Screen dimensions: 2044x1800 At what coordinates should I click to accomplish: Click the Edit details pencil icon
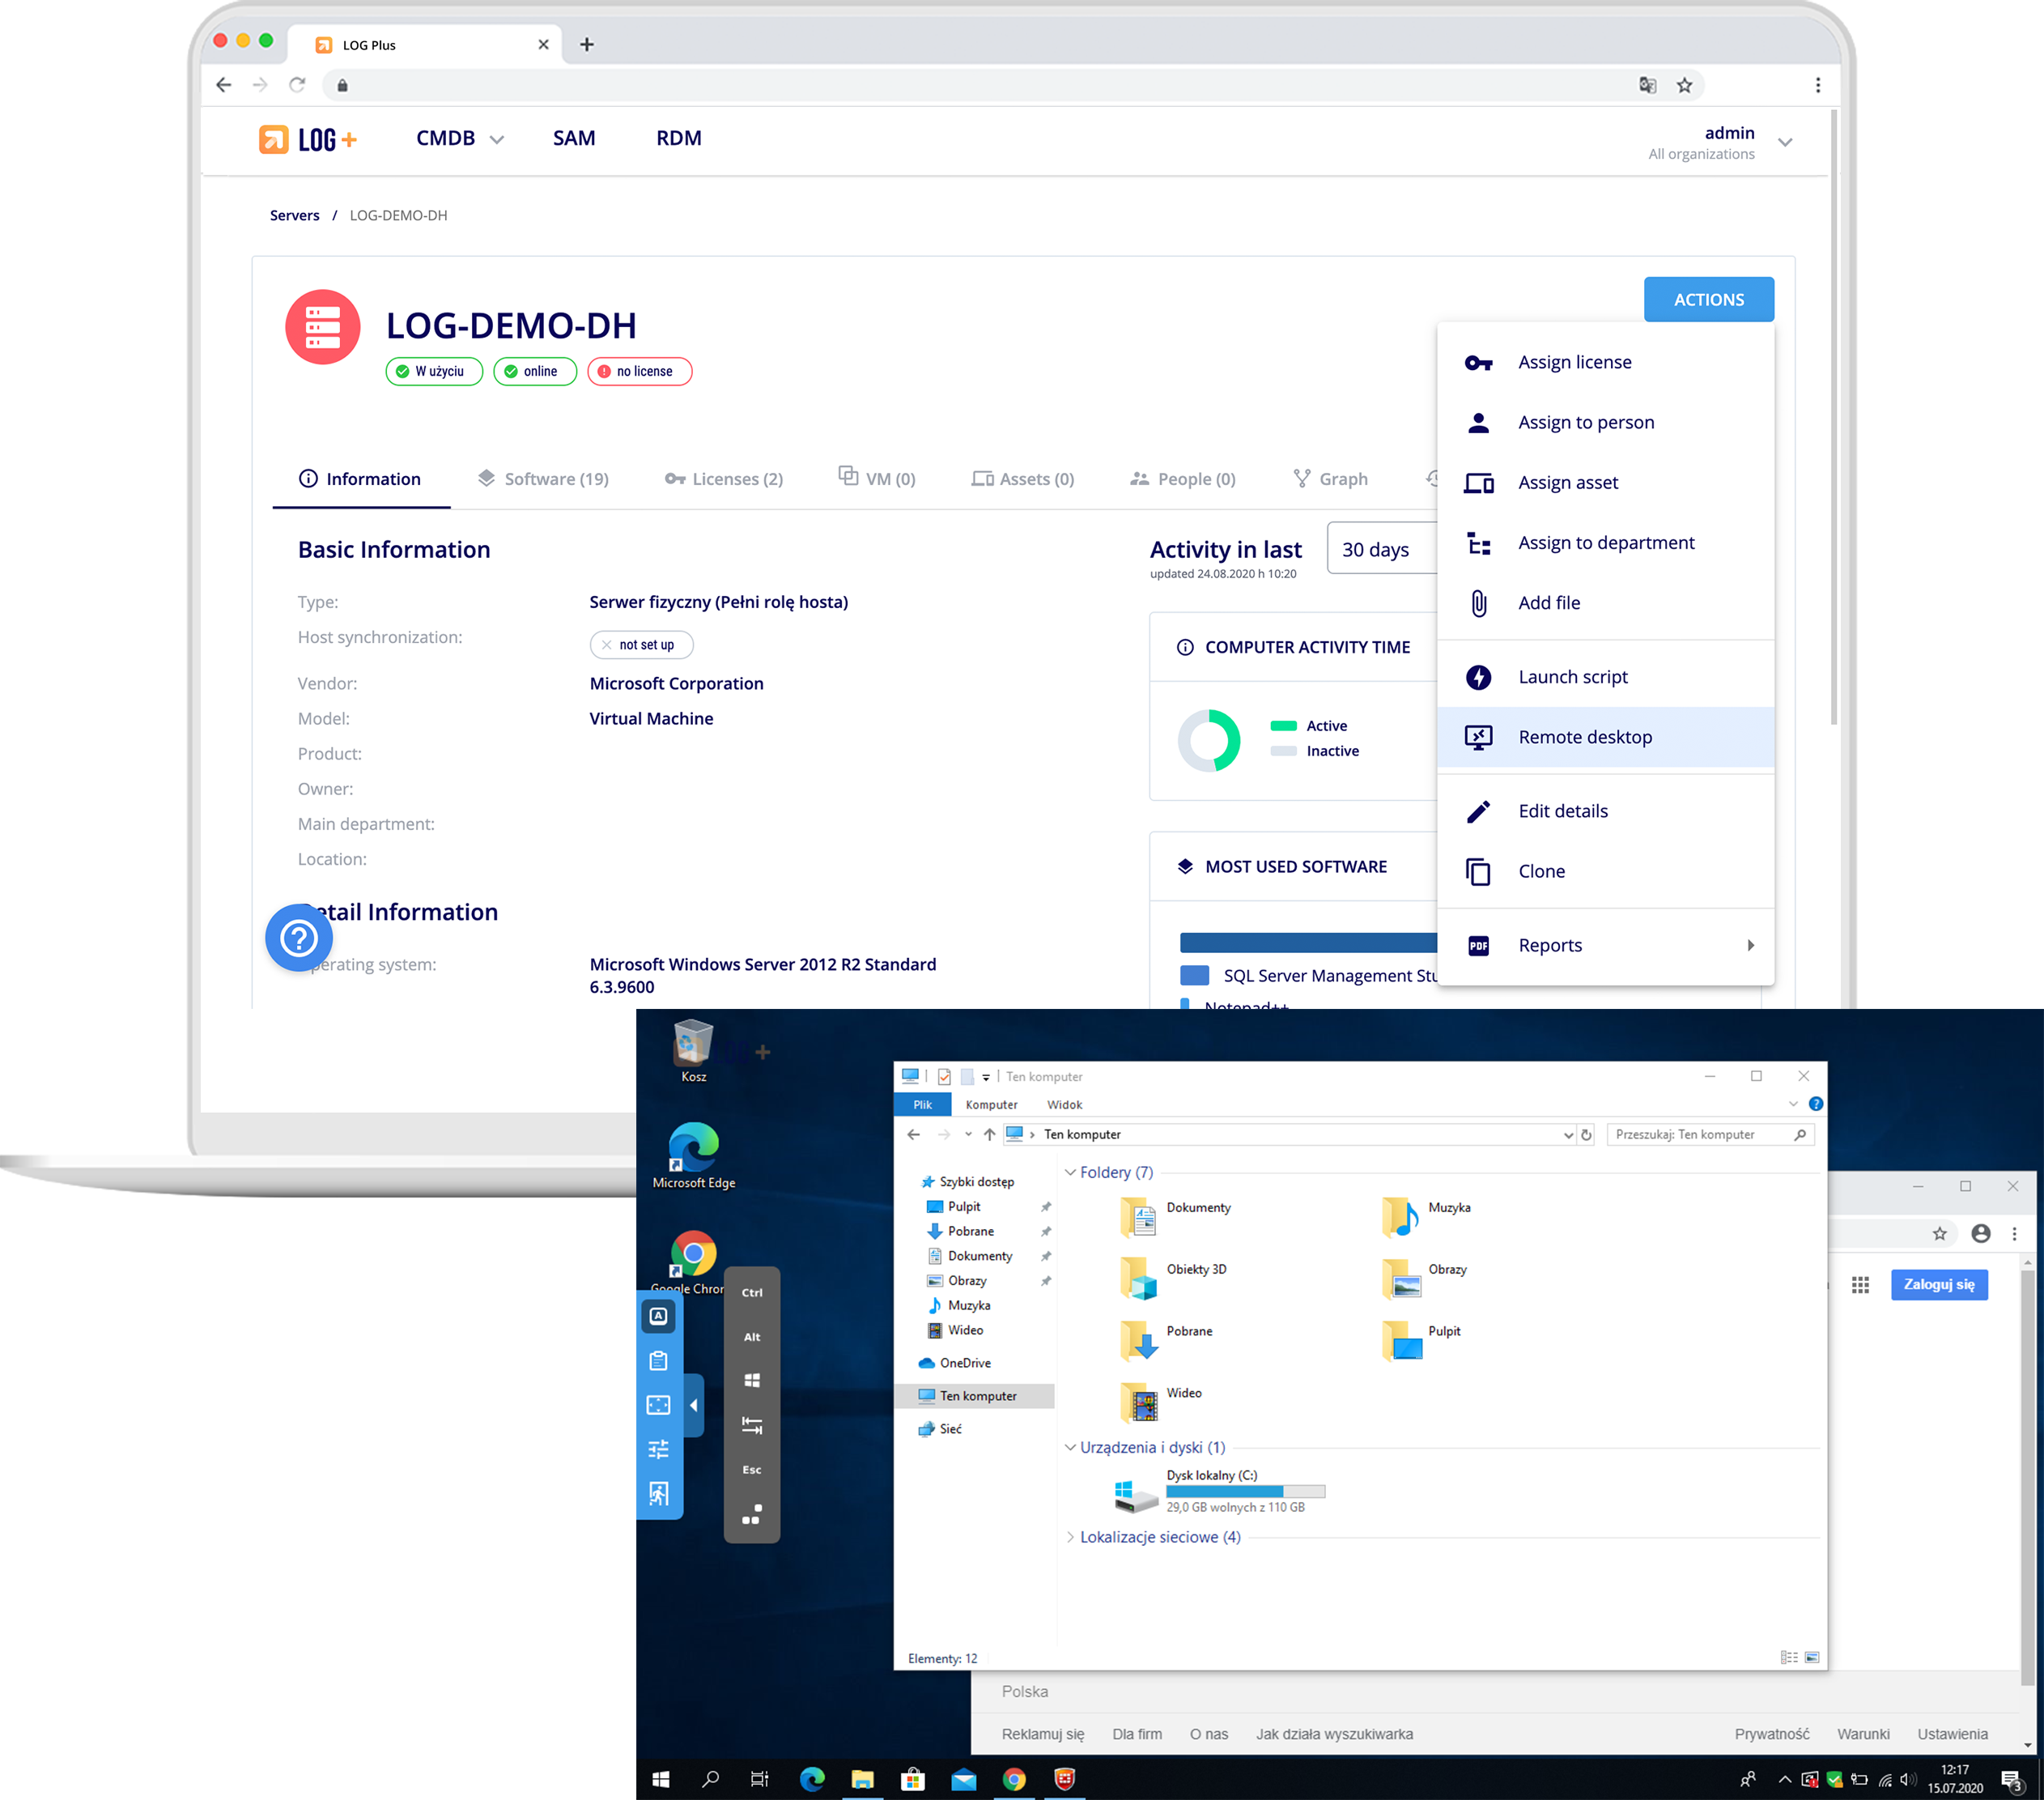click(1478, 811)
